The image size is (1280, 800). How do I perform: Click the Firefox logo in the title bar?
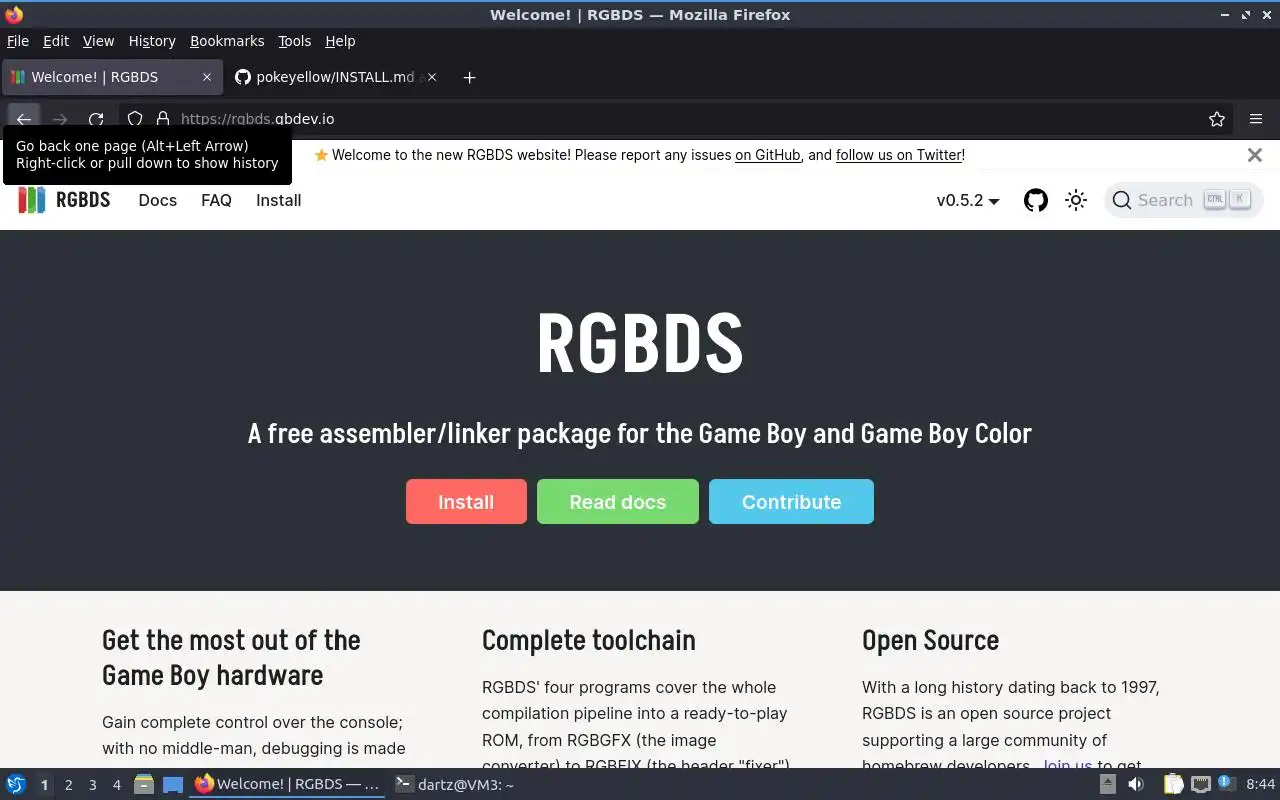click(x=14, y=15)
